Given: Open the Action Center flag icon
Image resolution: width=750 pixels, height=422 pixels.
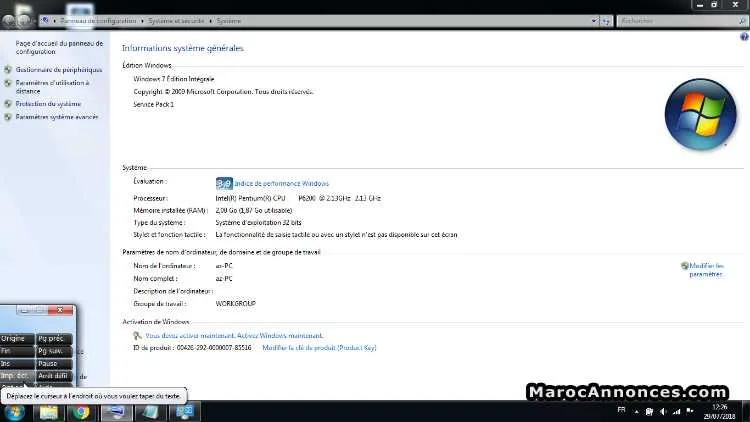Looking at the screenshot, I should (690, 411).
